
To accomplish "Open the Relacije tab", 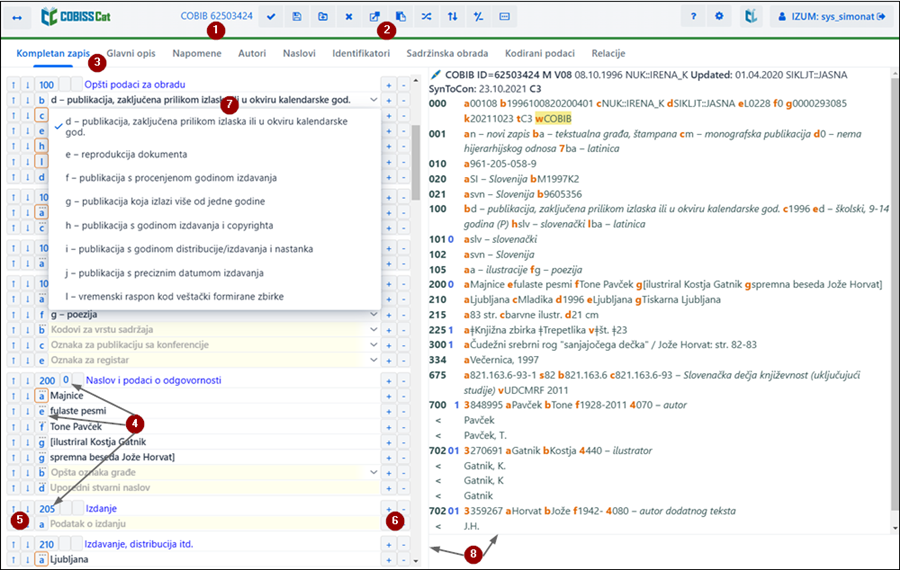I will coord(608,53).
